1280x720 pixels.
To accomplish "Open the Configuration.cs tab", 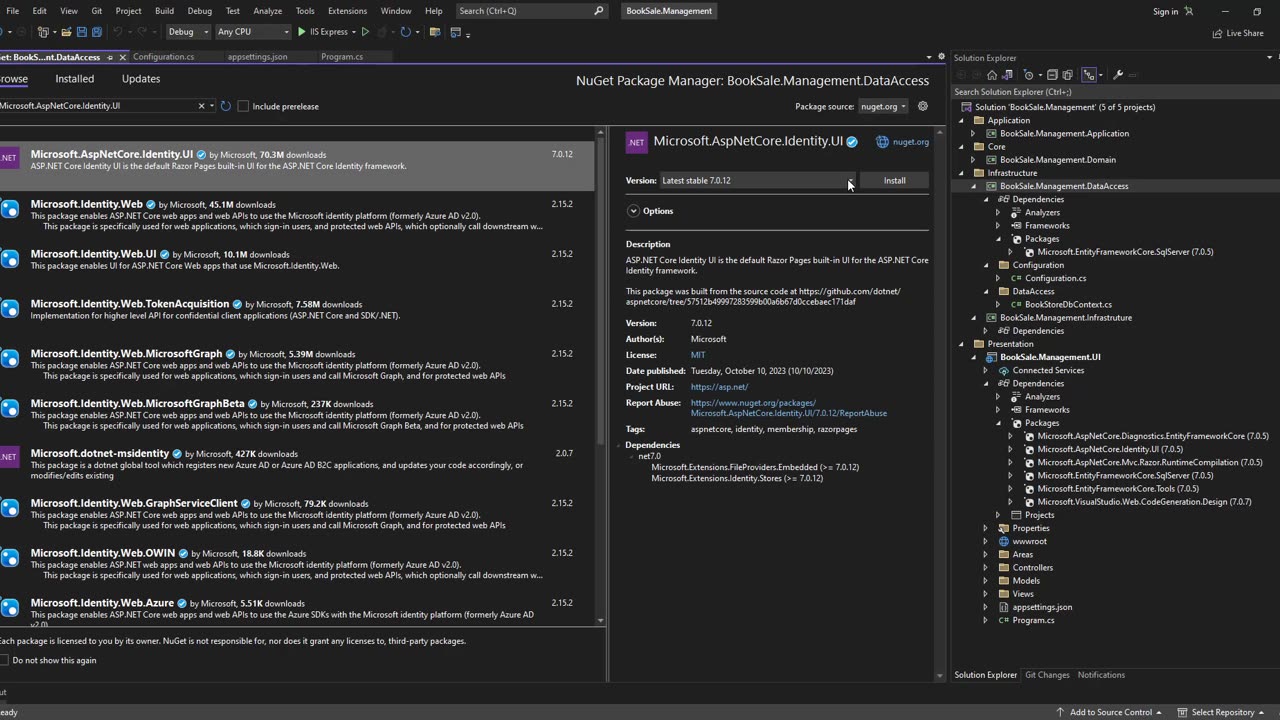I will (164, 57).
